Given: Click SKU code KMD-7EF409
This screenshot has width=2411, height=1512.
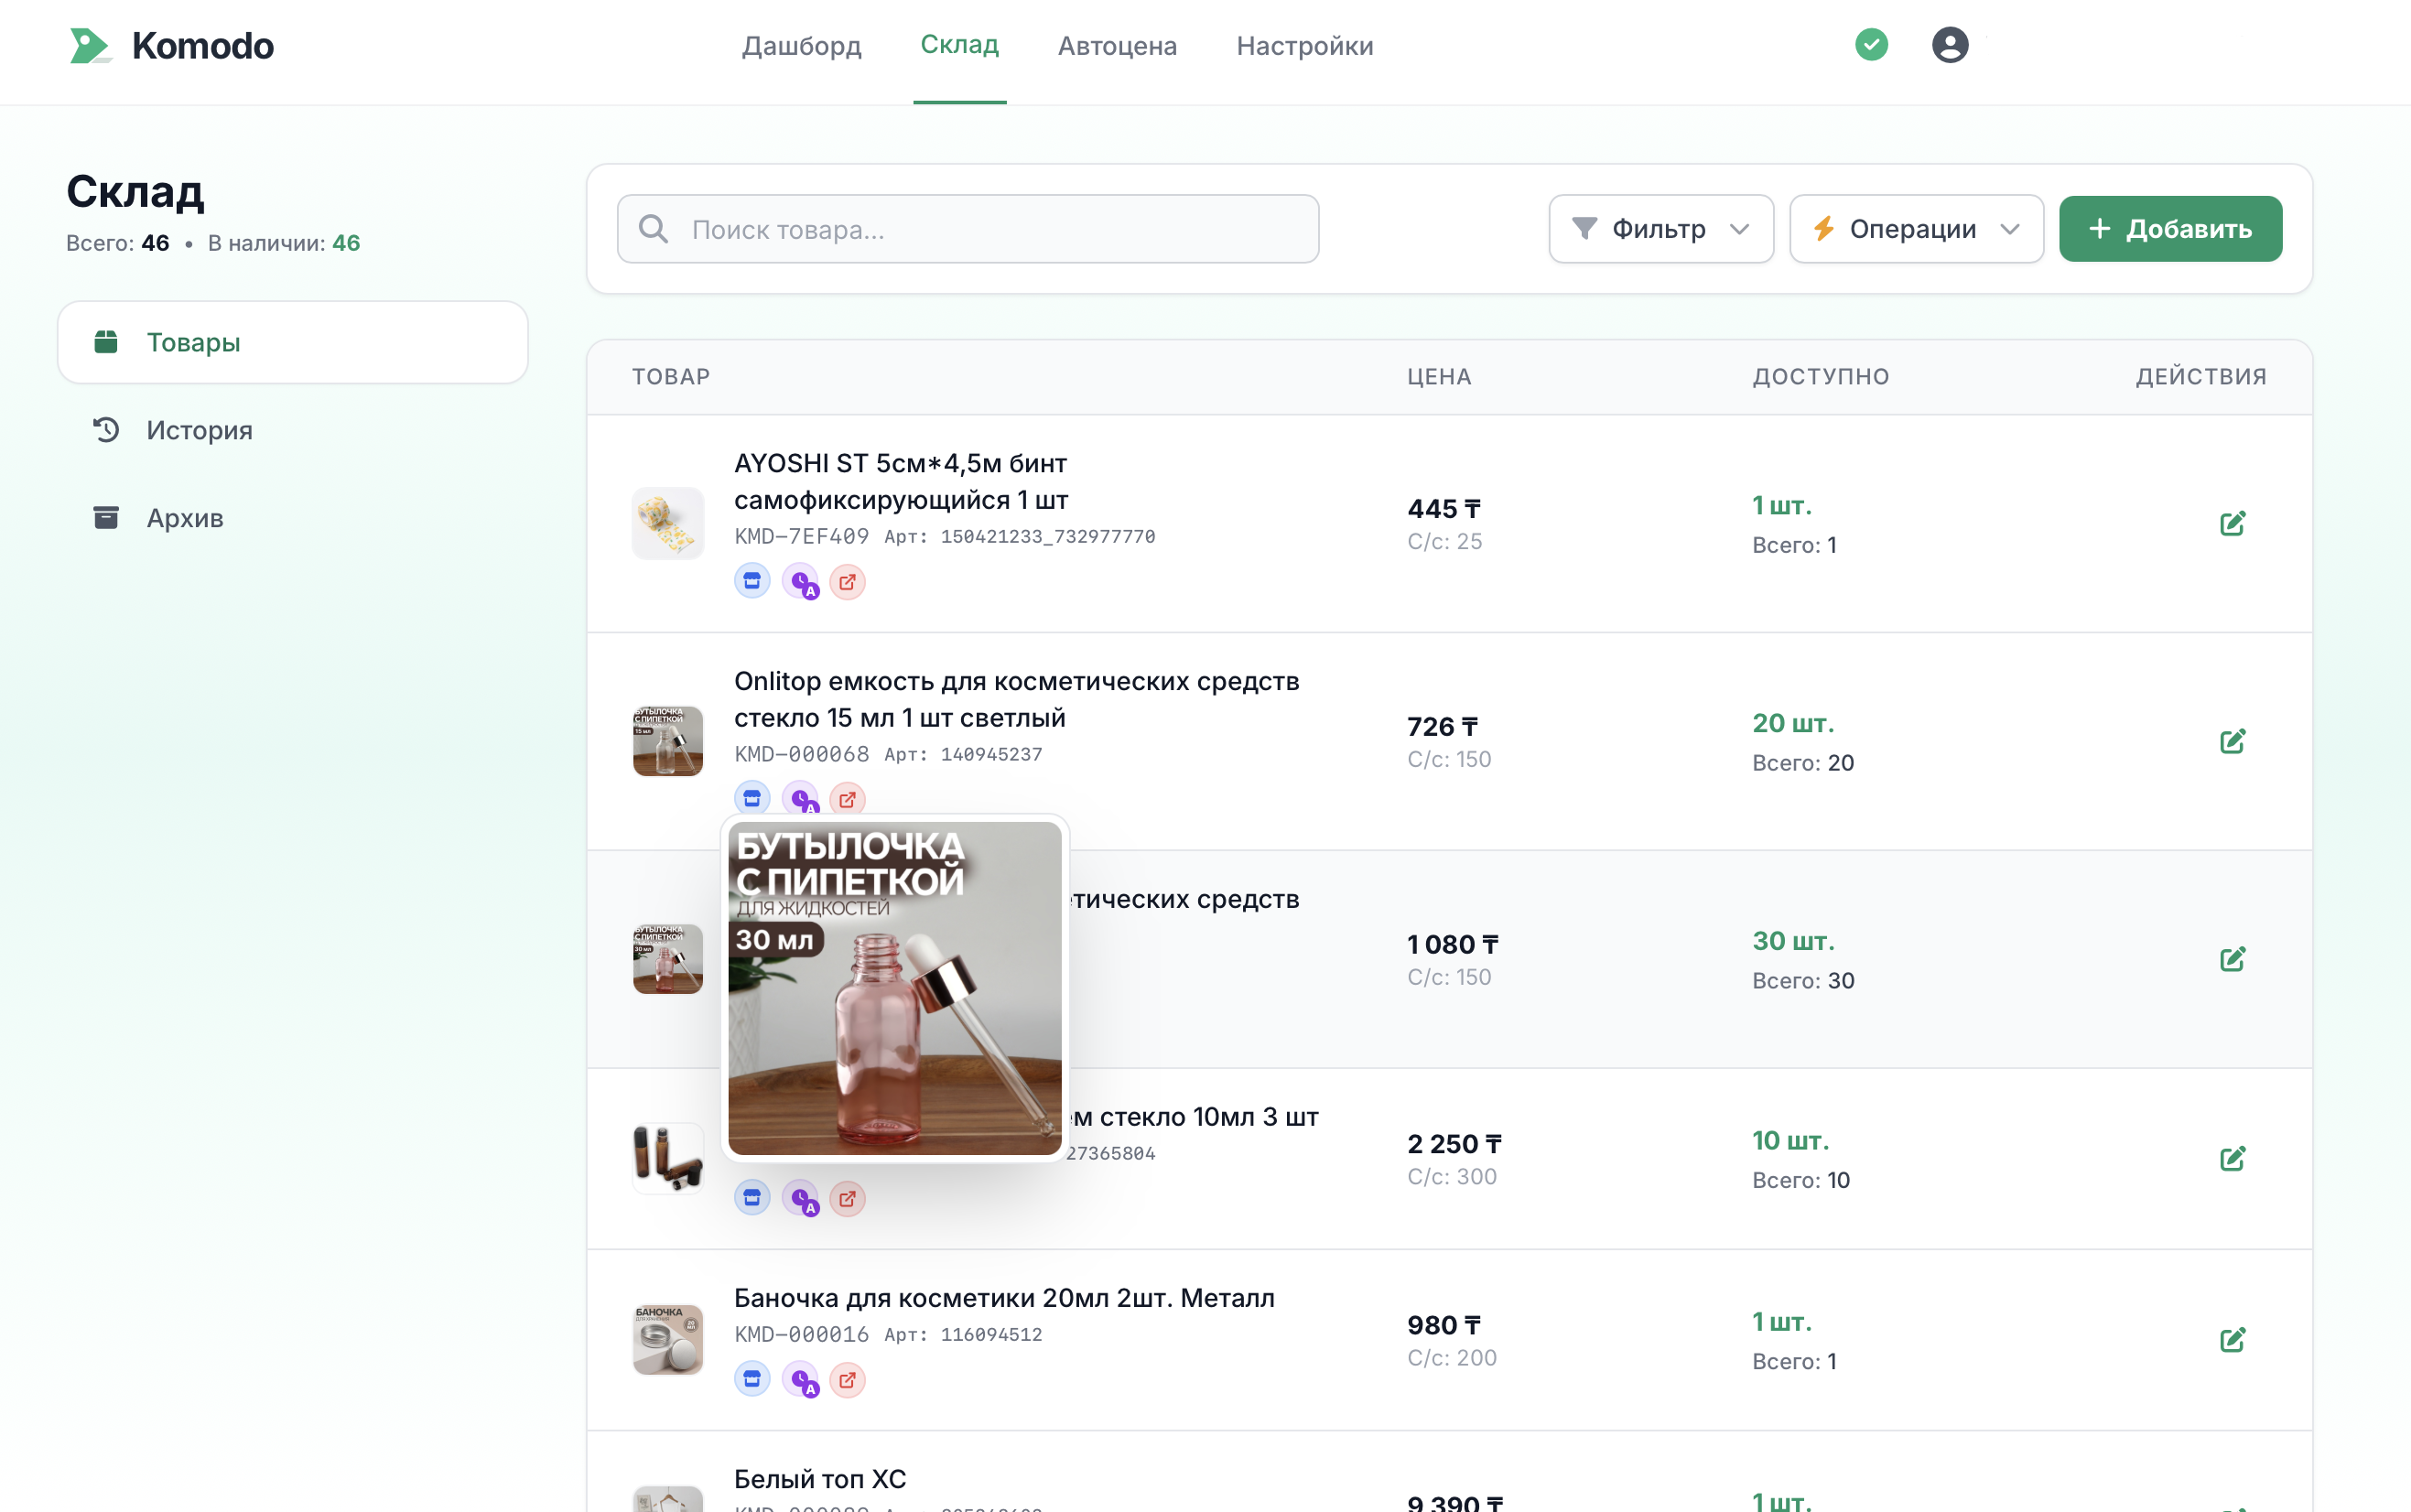Looking at the screenshot, I should [x=801, y=536].
